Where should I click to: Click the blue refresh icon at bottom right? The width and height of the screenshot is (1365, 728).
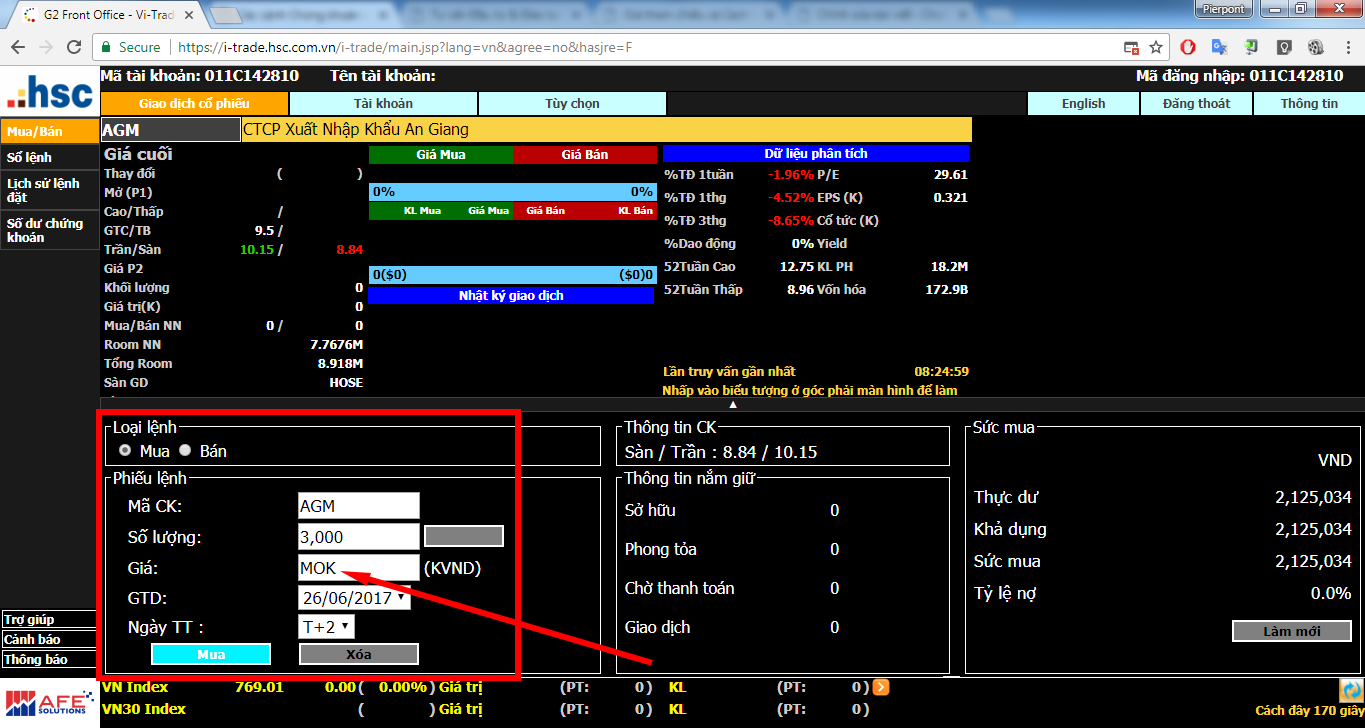coord(1350,690)
